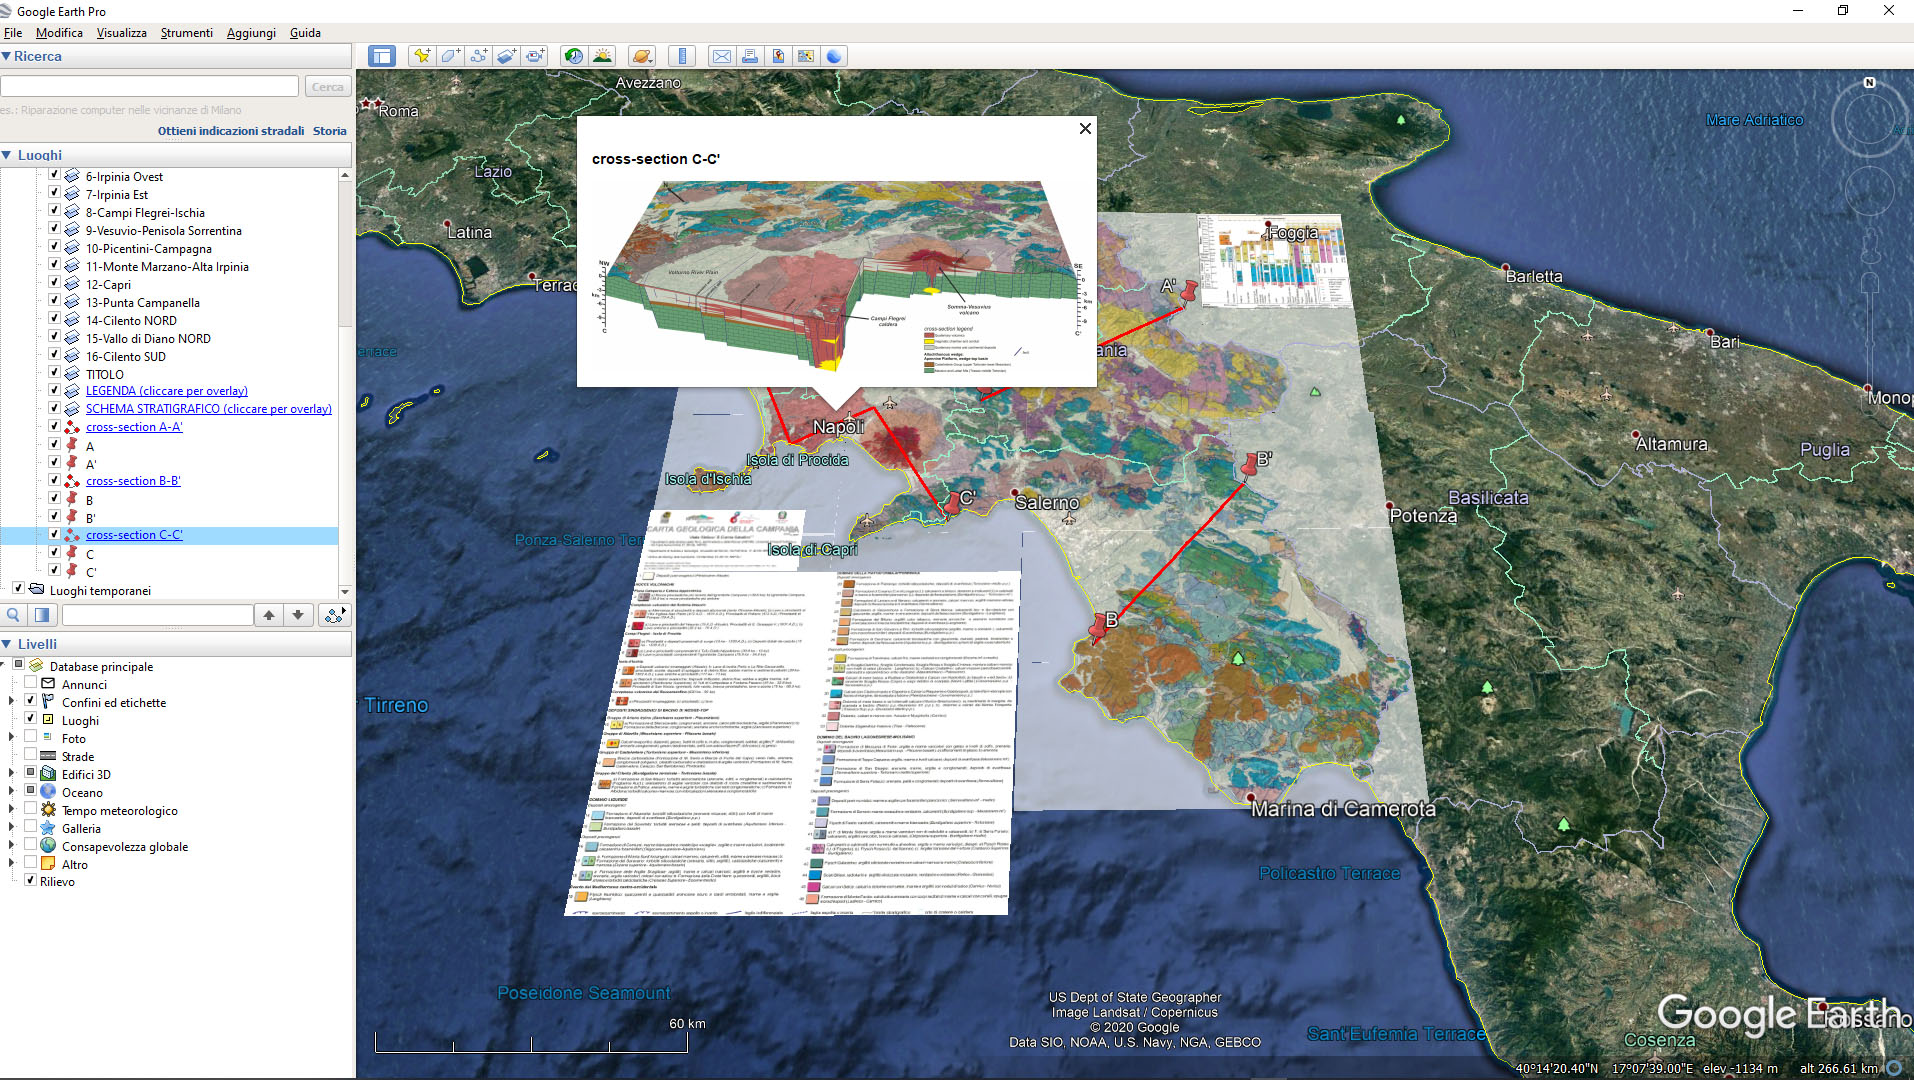Select the Add Path tool
The width and height of the screenshot is (1914, 1080).
tap(478, 56)
